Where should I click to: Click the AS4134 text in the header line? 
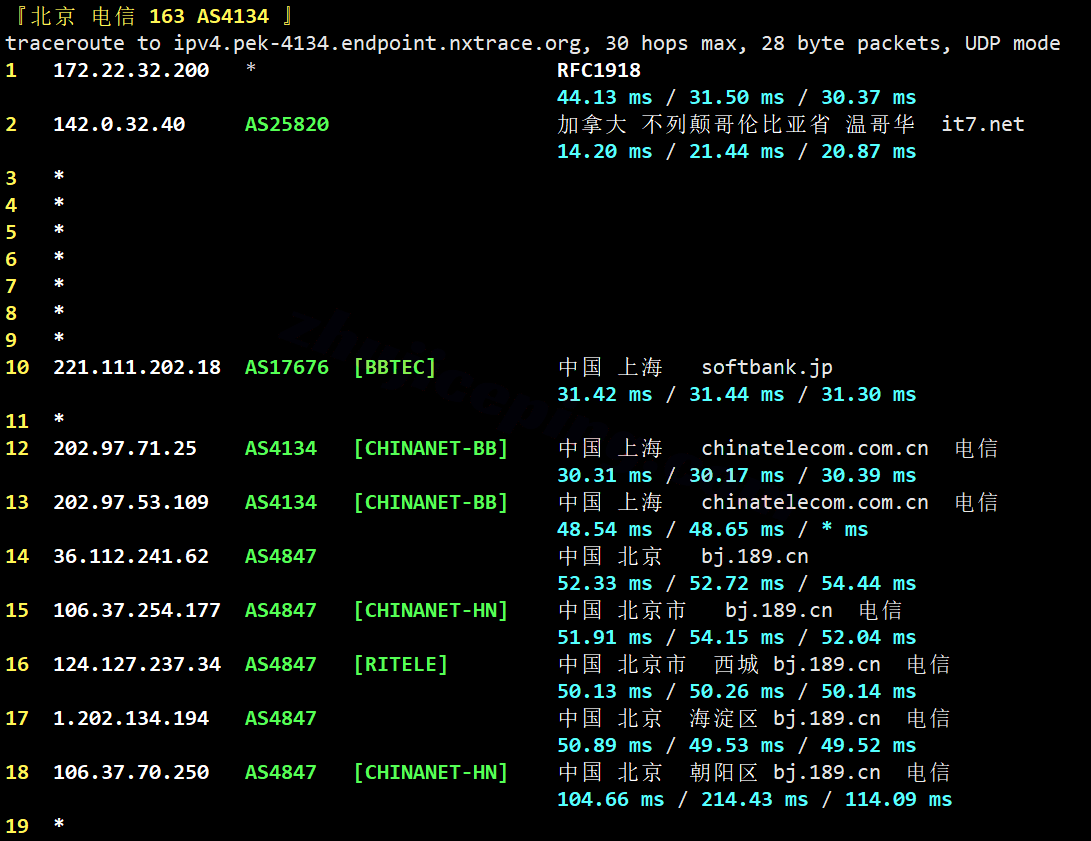(233, 16)
